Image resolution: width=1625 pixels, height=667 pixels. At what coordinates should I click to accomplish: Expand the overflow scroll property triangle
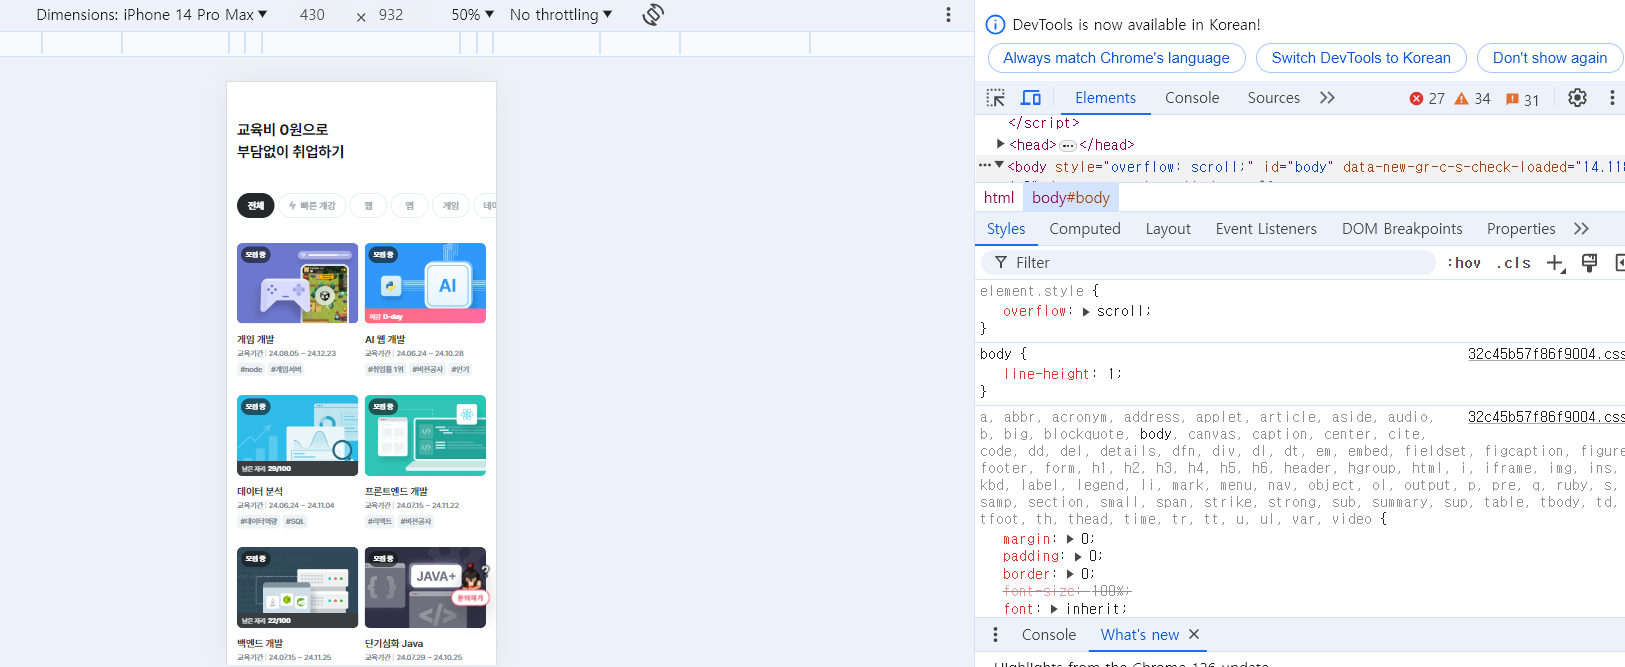click(1086, 311)
